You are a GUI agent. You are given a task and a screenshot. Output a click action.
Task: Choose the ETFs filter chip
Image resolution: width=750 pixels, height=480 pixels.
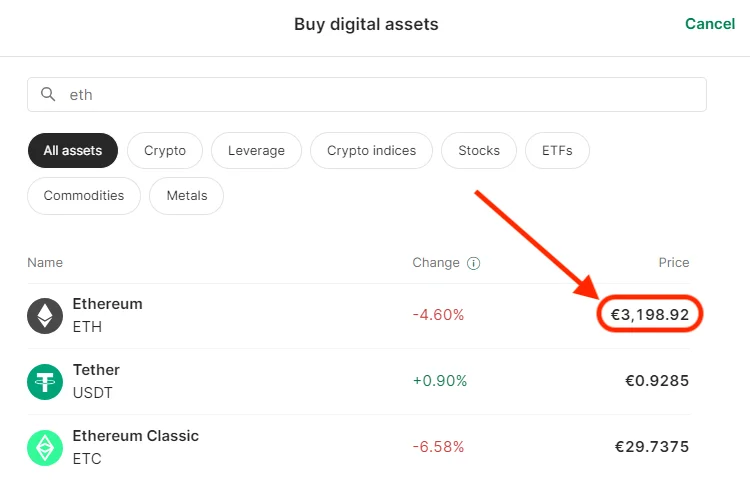(x=558, y=151)
